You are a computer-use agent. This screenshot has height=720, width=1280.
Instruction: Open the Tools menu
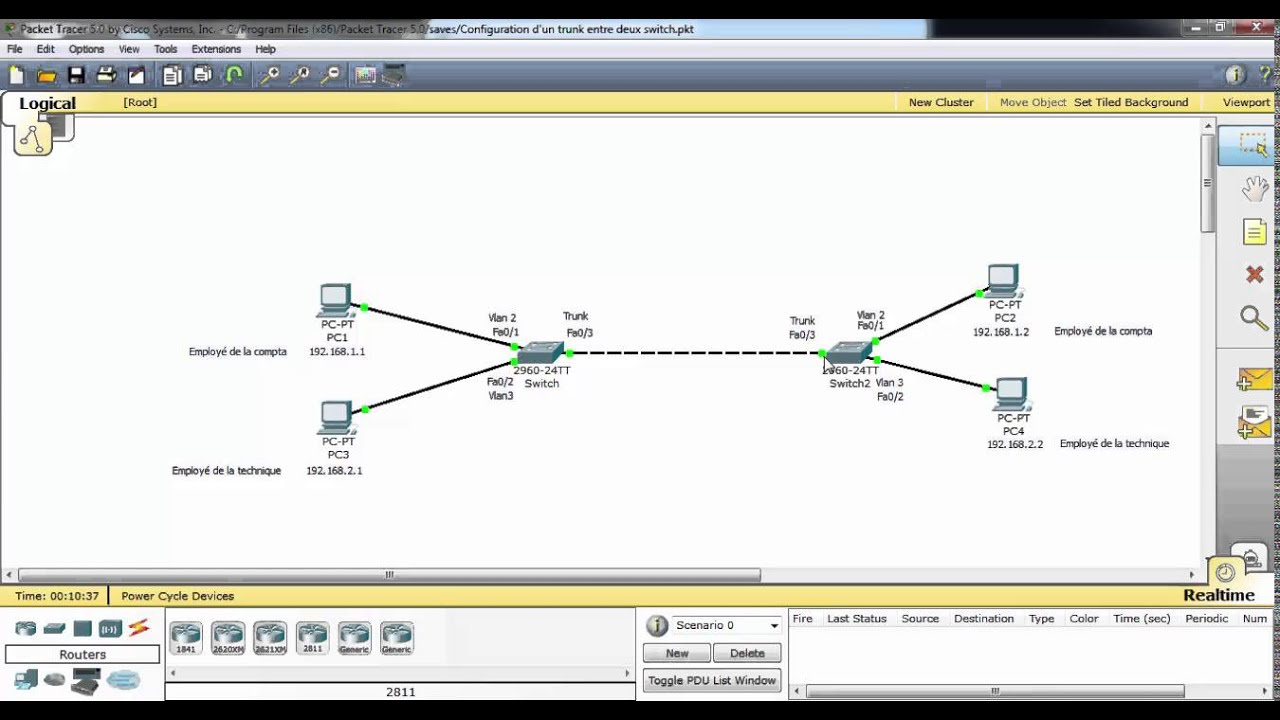click(x=166, y=49)
